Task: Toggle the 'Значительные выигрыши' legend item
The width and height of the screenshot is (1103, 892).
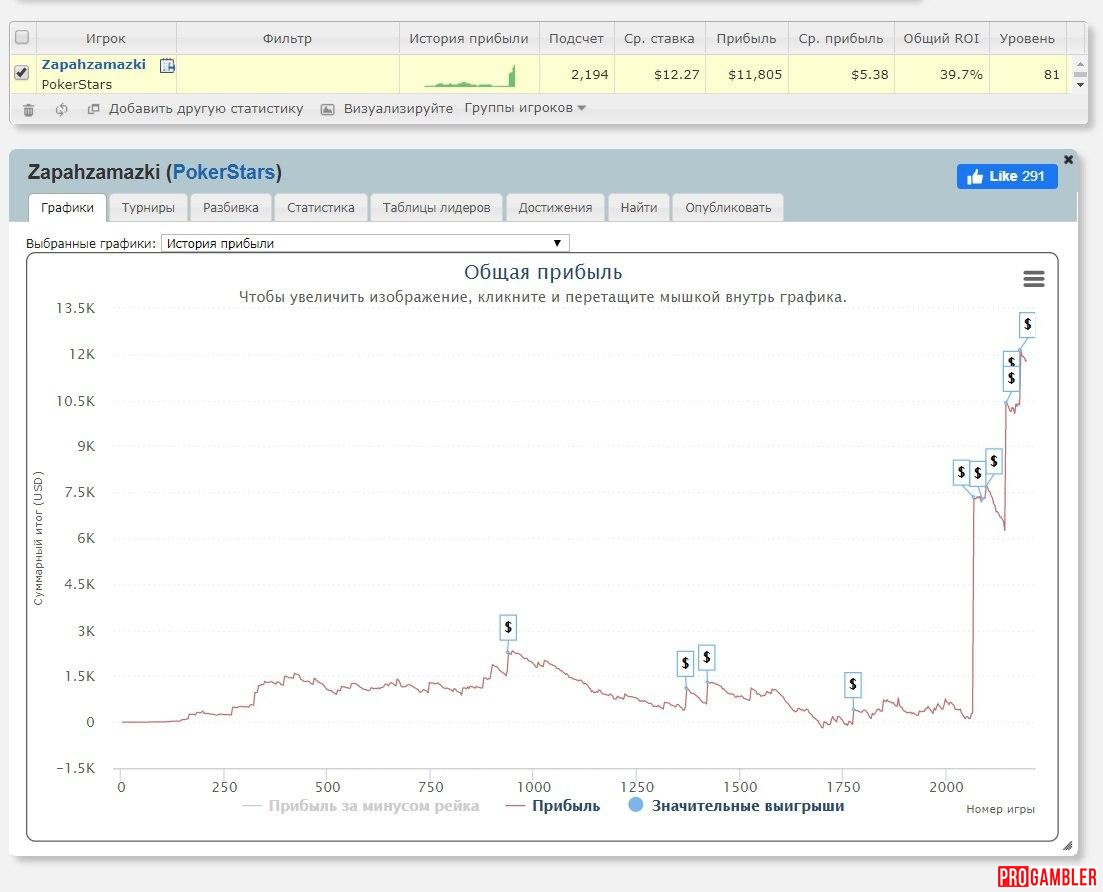Action: coord(736,806)
